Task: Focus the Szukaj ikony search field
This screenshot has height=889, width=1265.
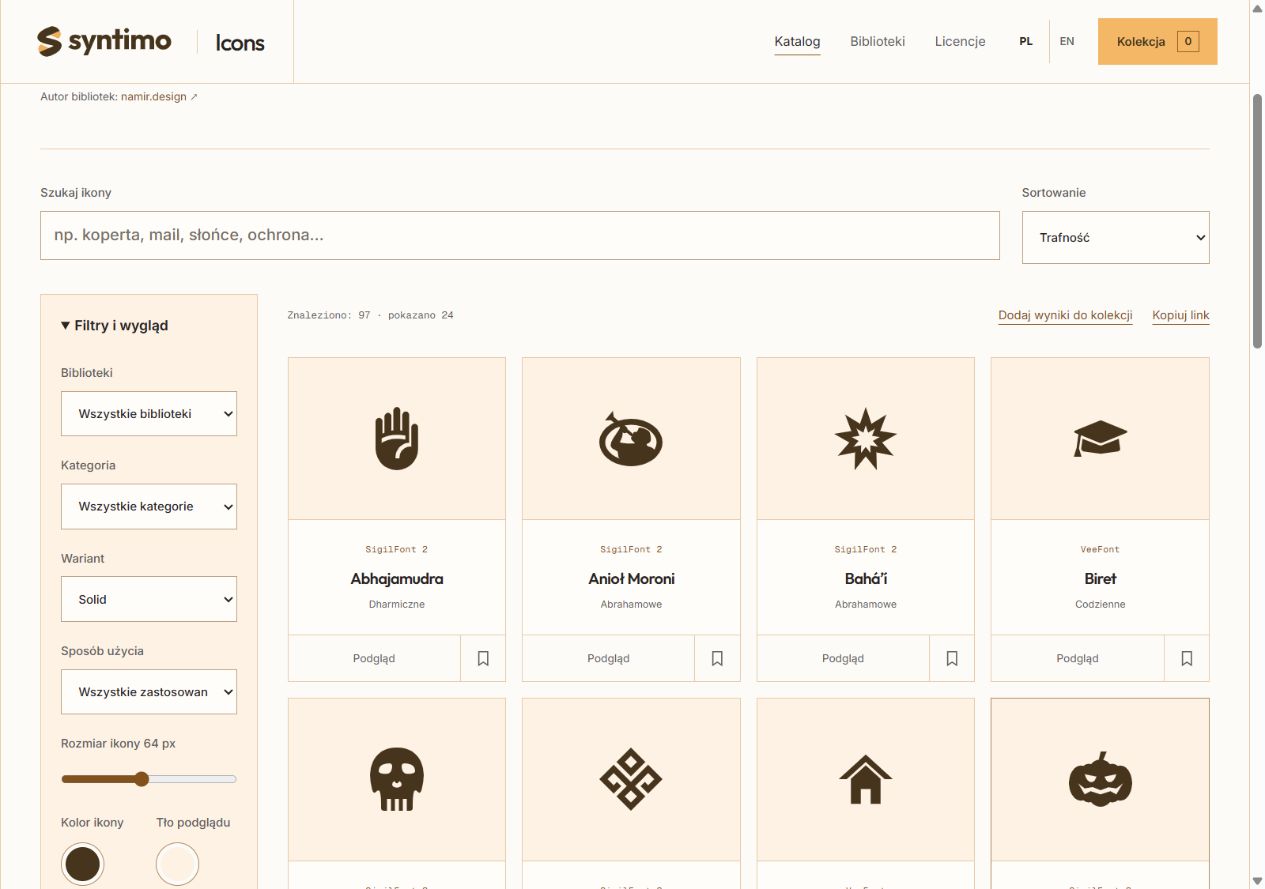Action: coord(520,236)
